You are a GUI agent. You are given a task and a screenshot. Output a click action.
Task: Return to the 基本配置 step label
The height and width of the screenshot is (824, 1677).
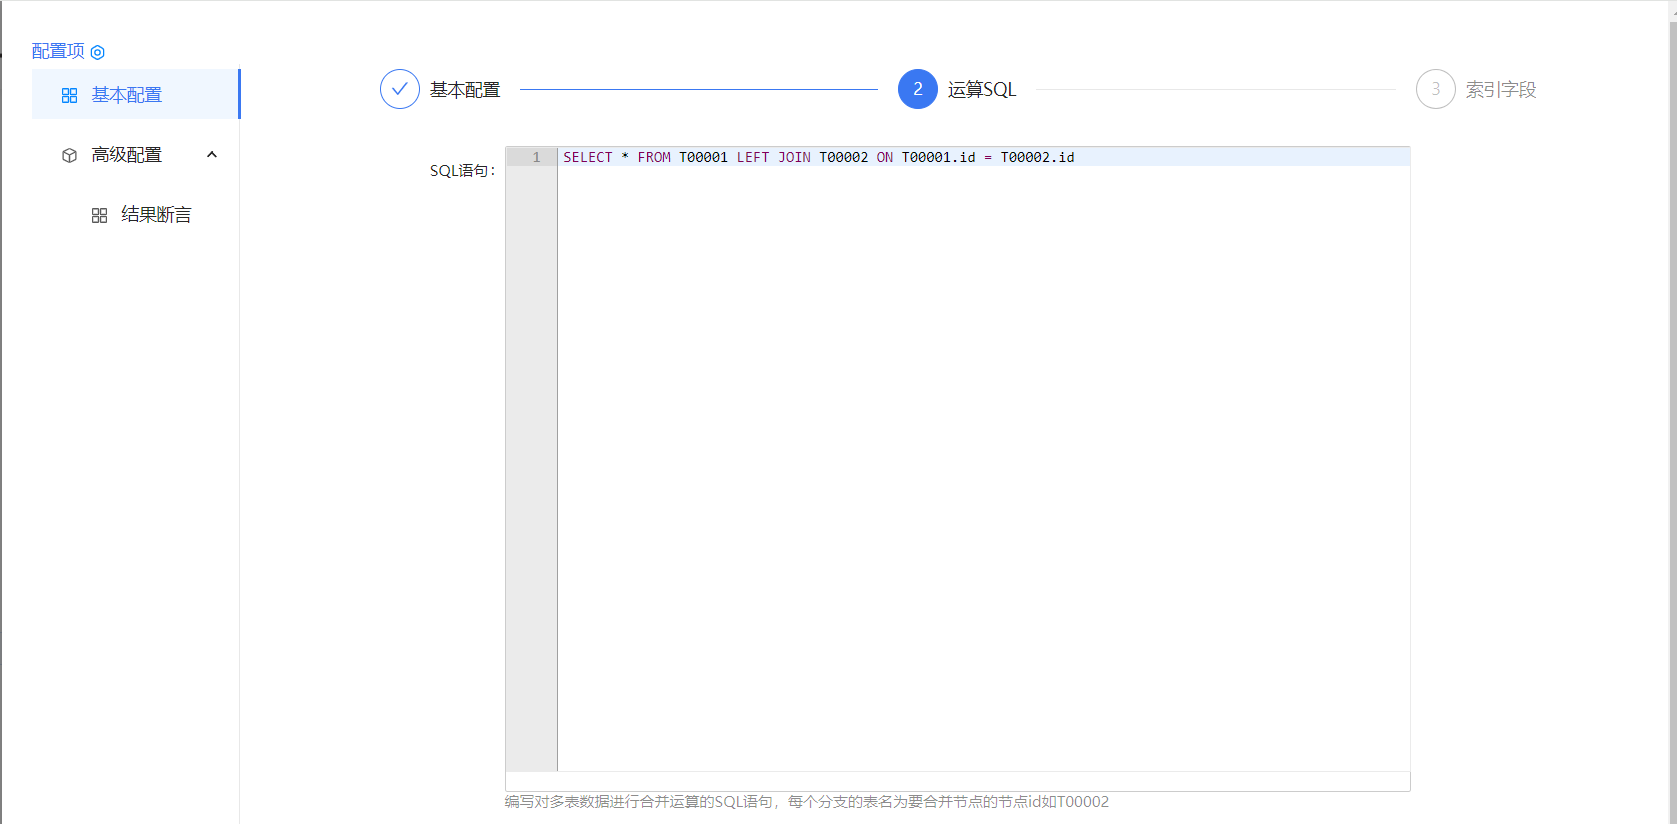click(x=465, y=90)
